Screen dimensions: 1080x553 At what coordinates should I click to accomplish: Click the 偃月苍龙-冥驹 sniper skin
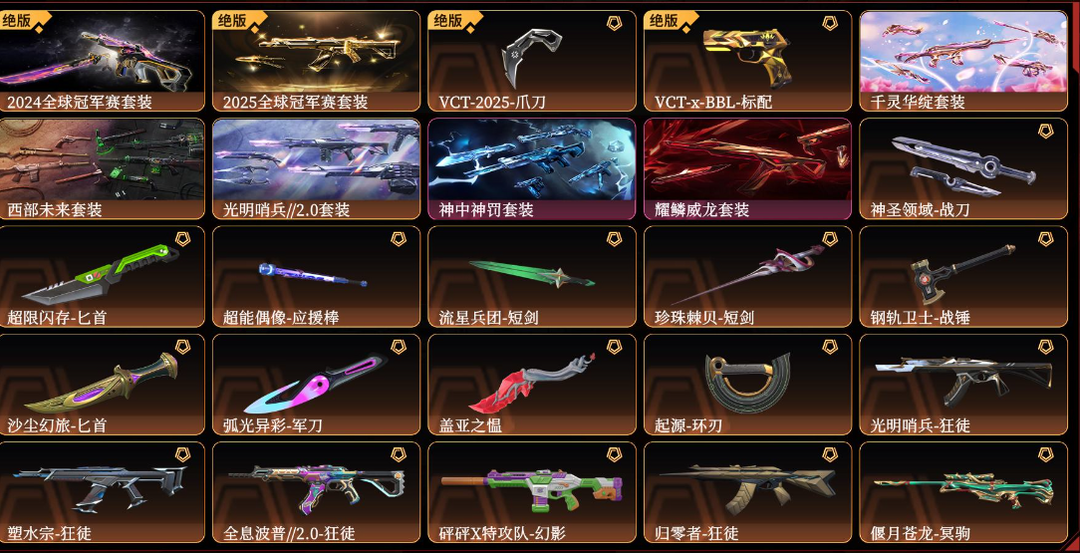(x=964, y=492)
